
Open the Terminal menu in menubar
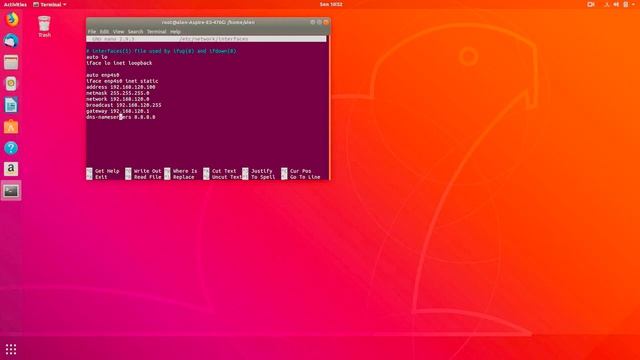click(x=157, y=31)
